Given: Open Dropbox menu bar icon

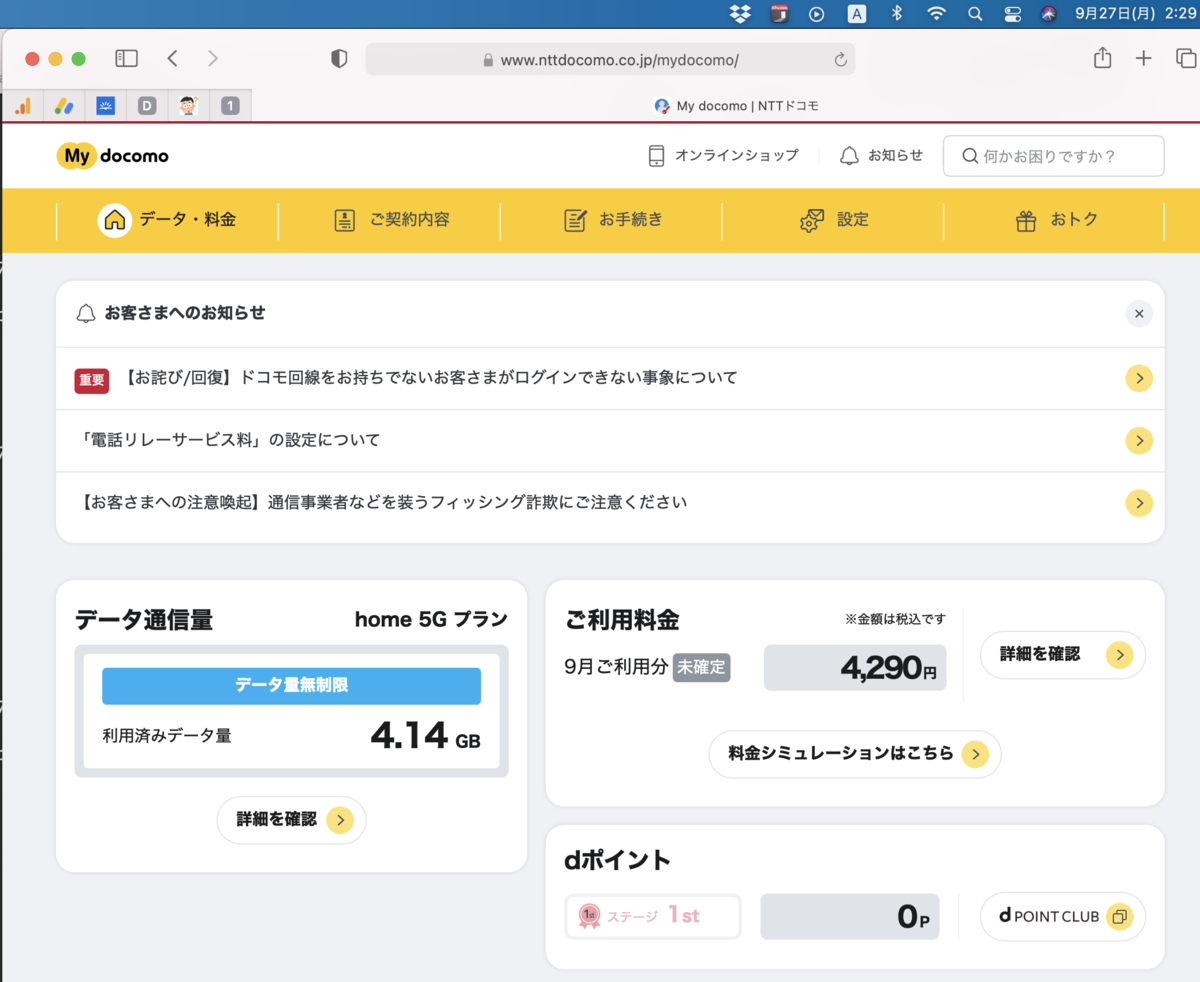Looking at the screenshot, I should 740,14.
